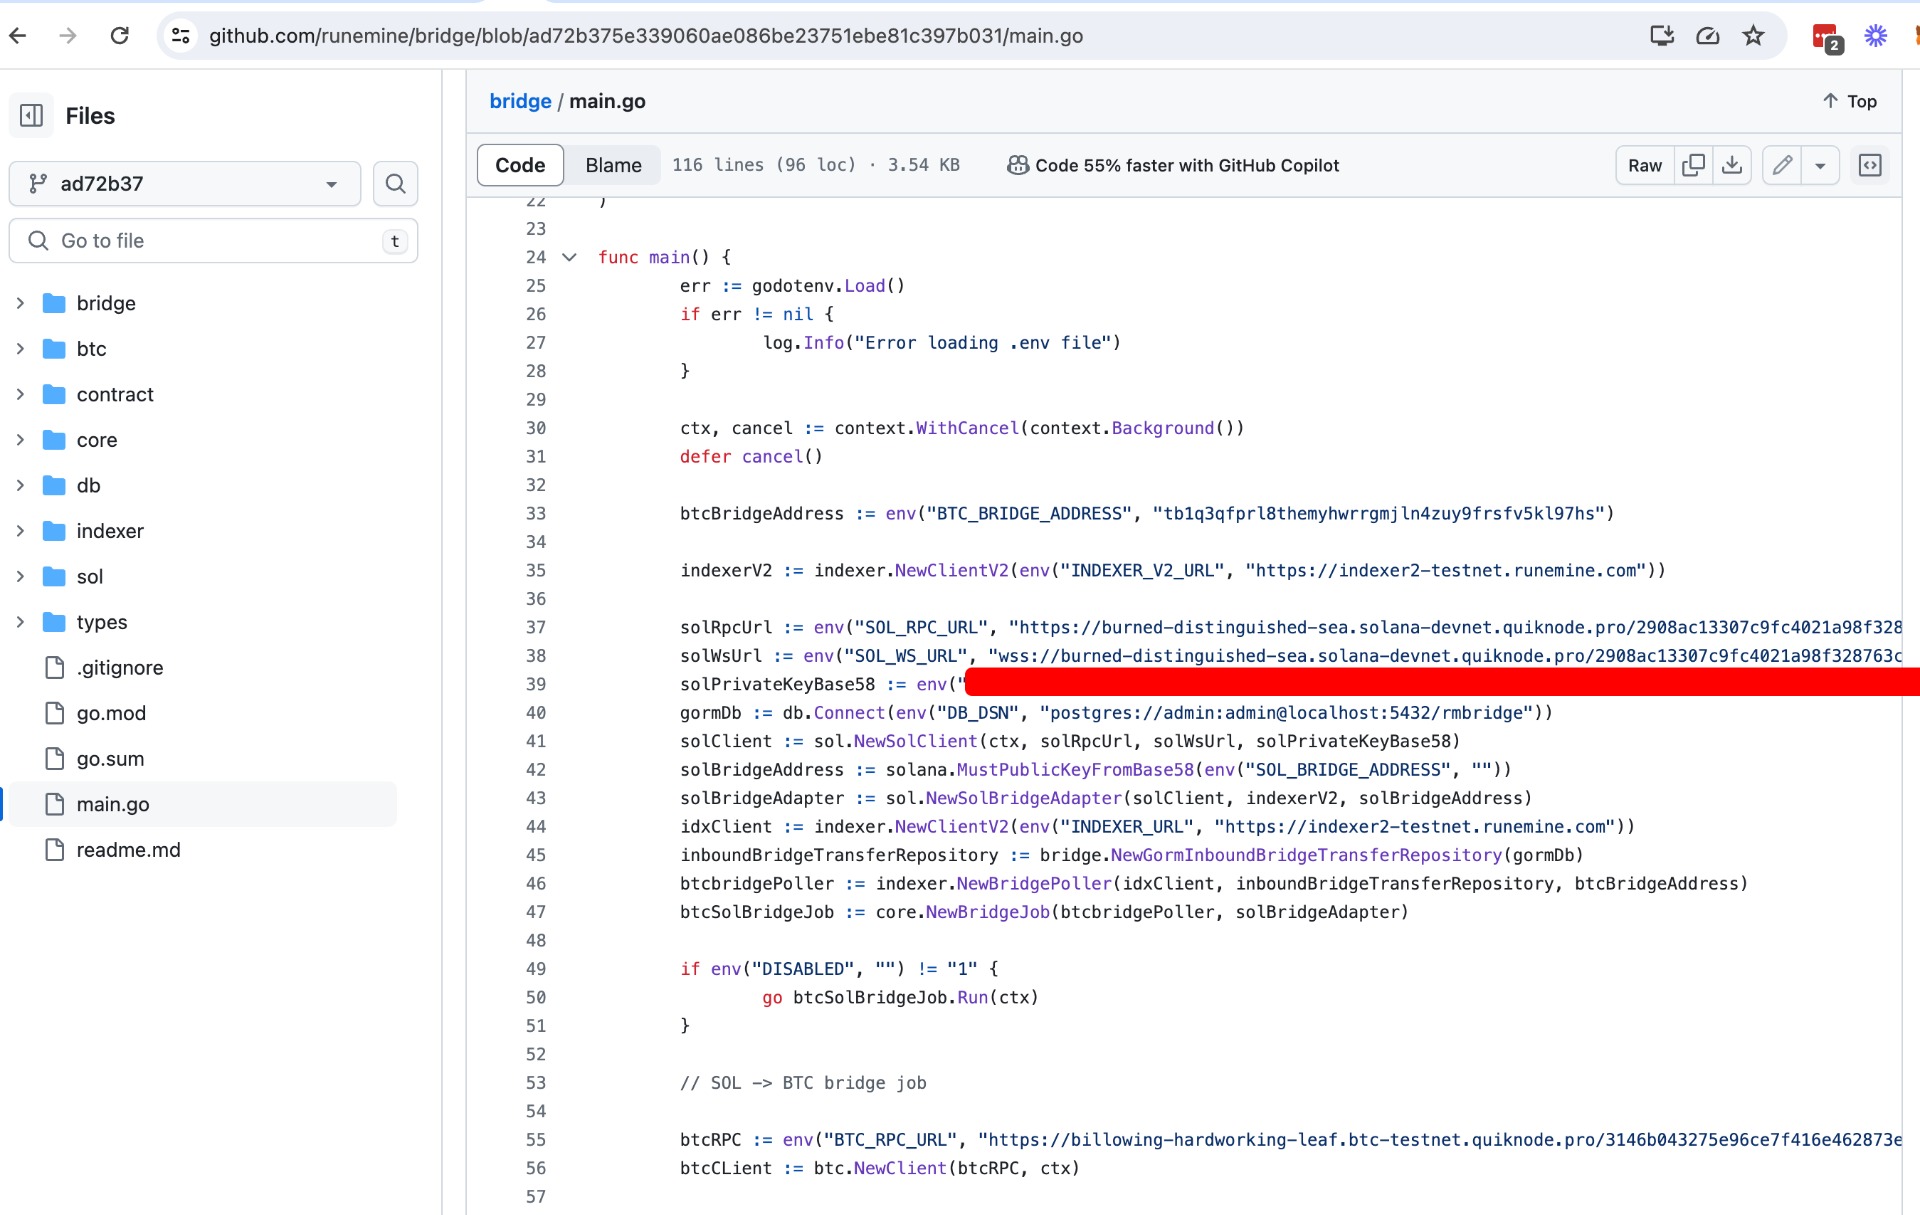Click the browser address bar URL
This screenshot has width=1920, height=1215.
point(646,36)
